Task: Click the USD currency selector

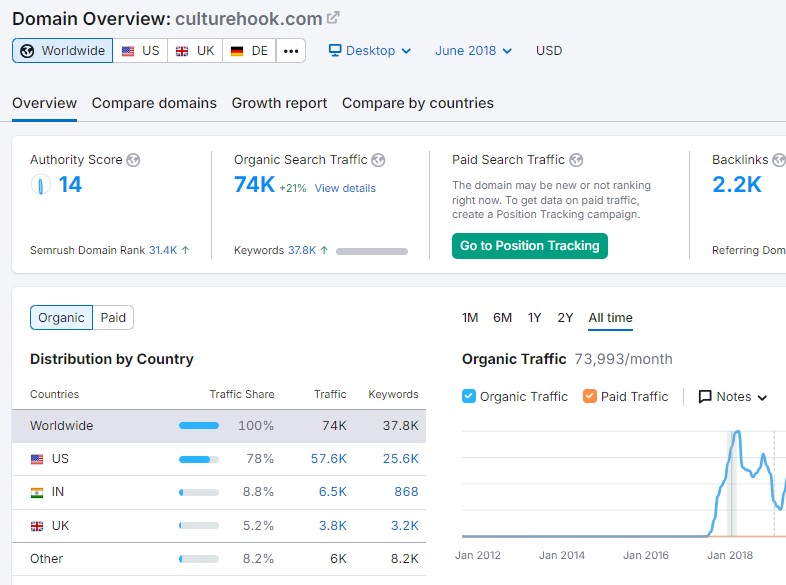Action: tap(549, 51)
